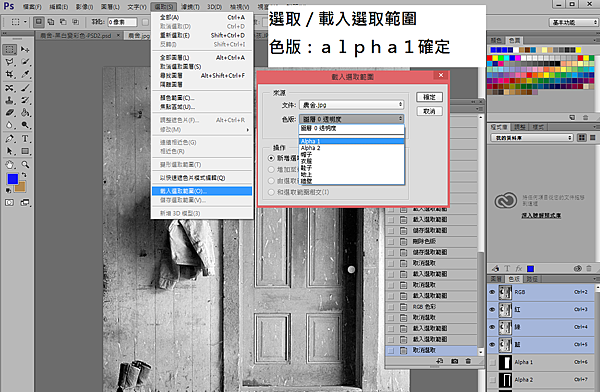Click 取消 in the load selection dialog
600x392 pixels.
coord(429,111)
